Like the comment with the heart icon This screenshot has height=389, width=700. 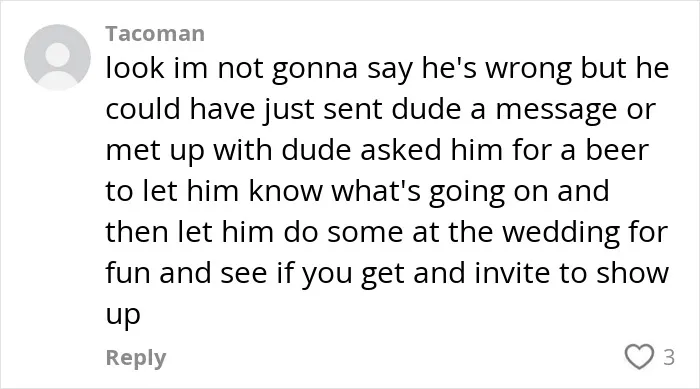point(639,357)
